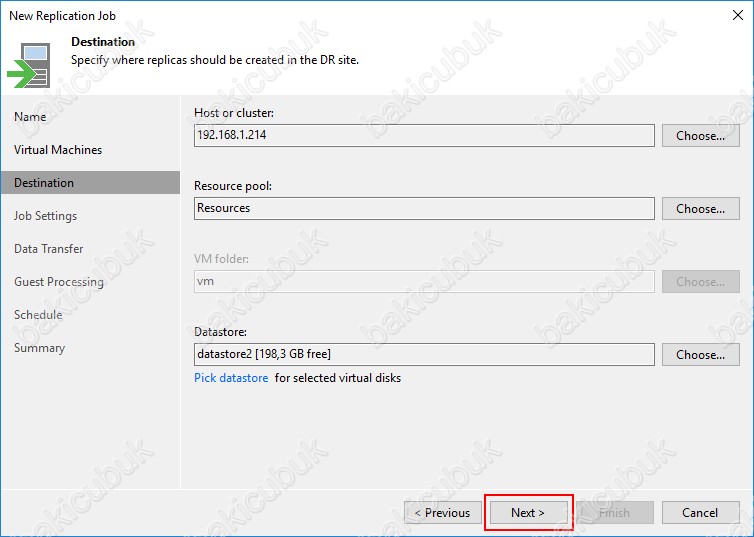Go to the Name wizard step
This screenshot has width=754, height=537.
point(30,117)
